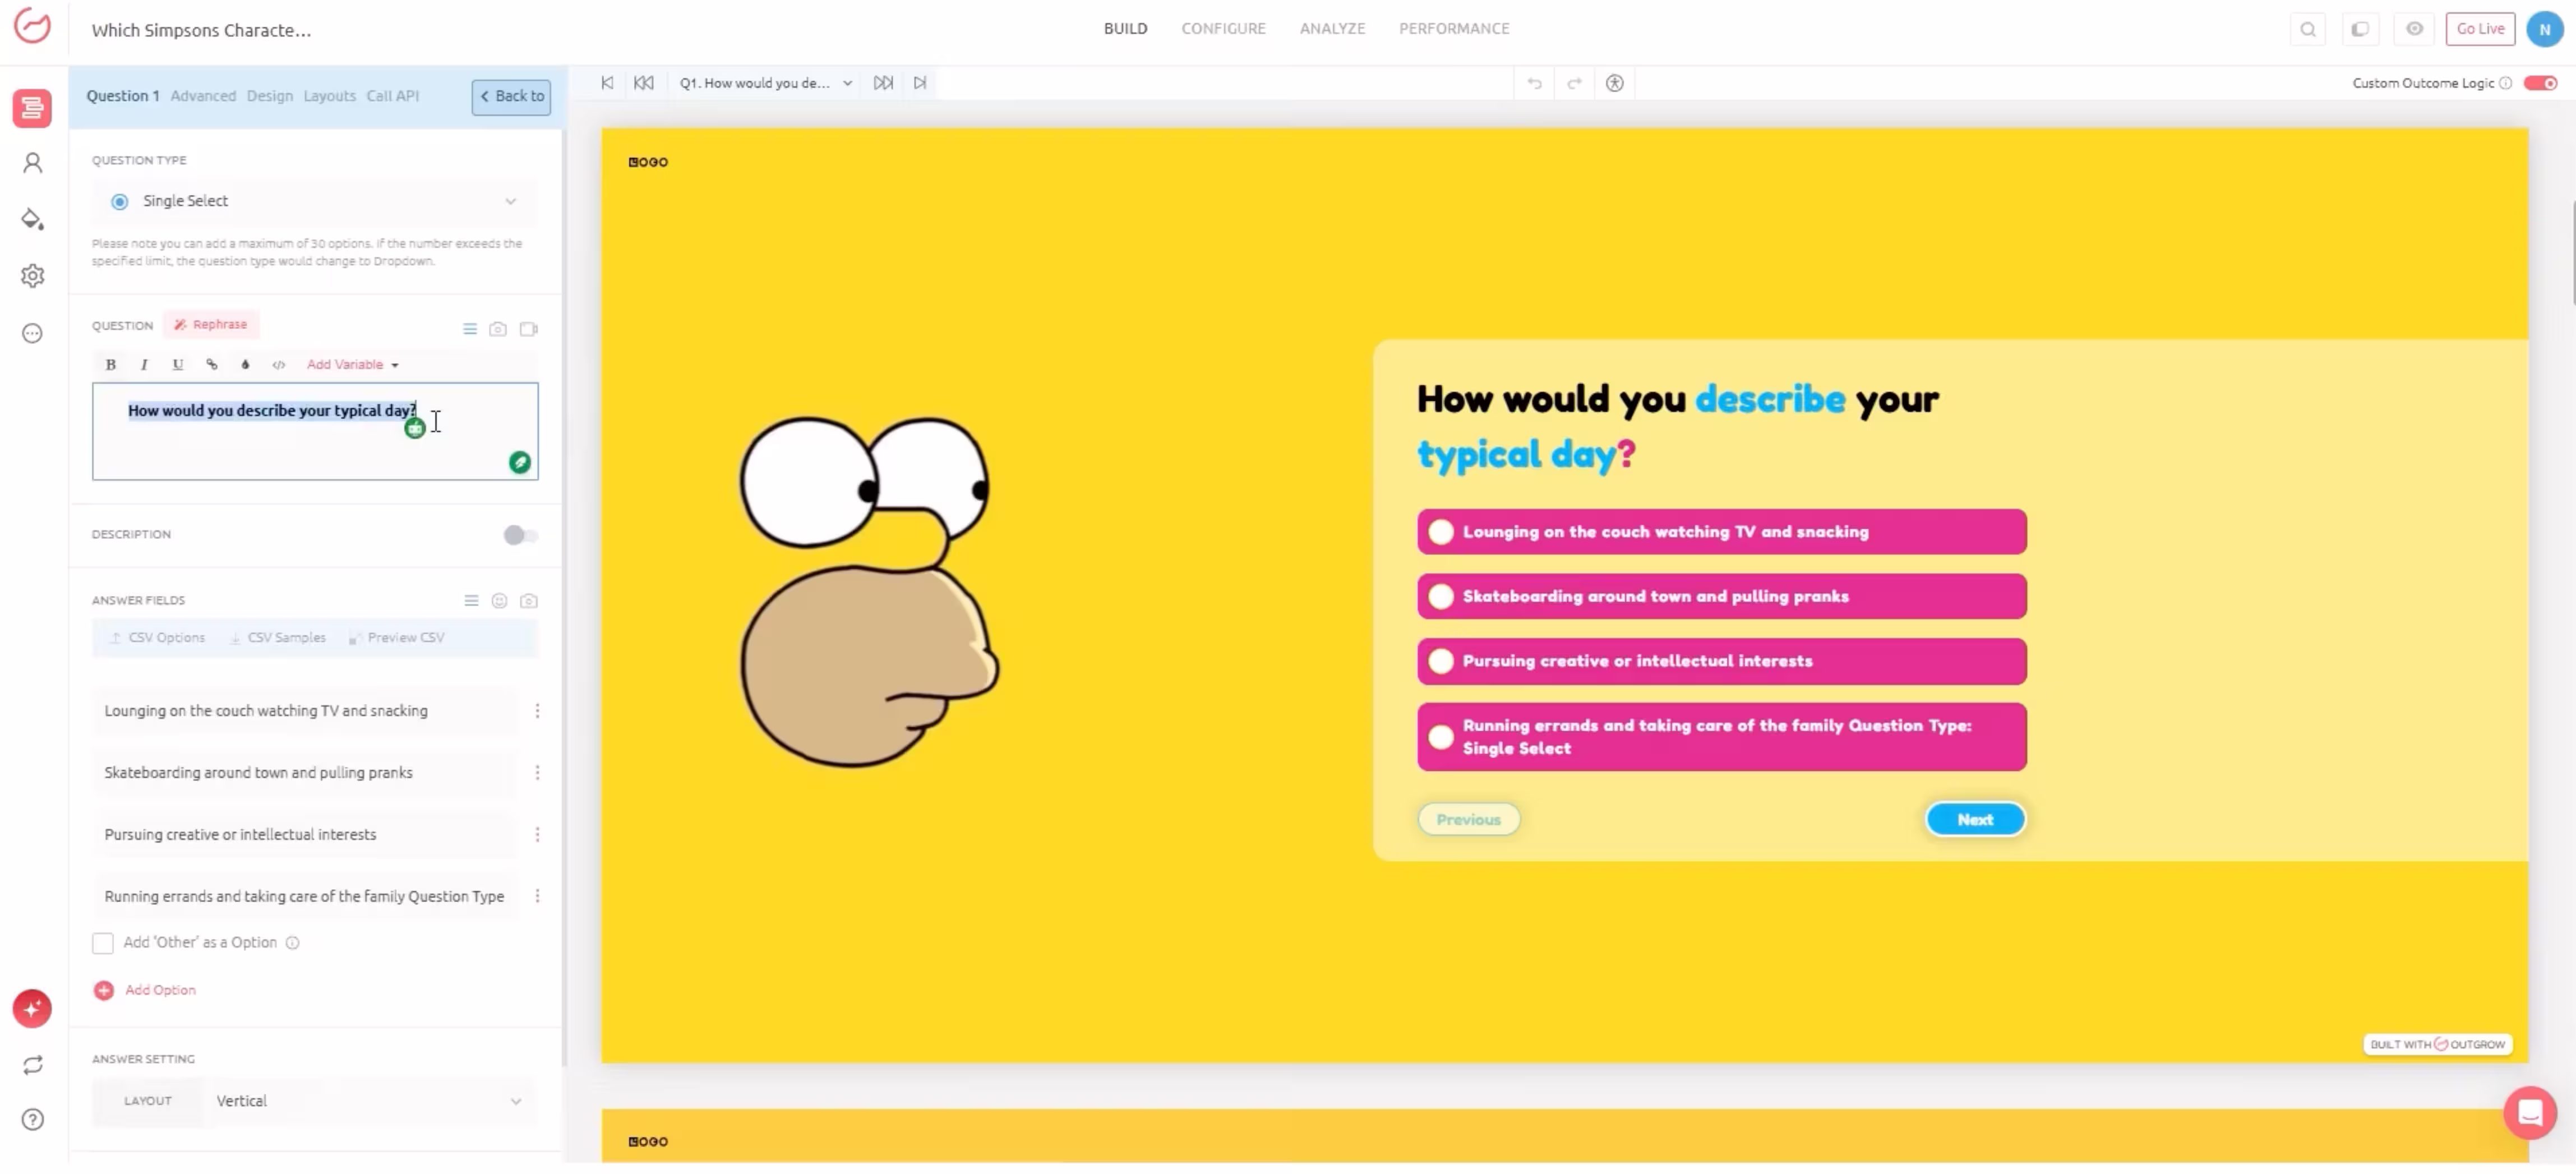Disable the Custom Outcome Logic toggle
The image size is (2576, 1174).
2539,83
